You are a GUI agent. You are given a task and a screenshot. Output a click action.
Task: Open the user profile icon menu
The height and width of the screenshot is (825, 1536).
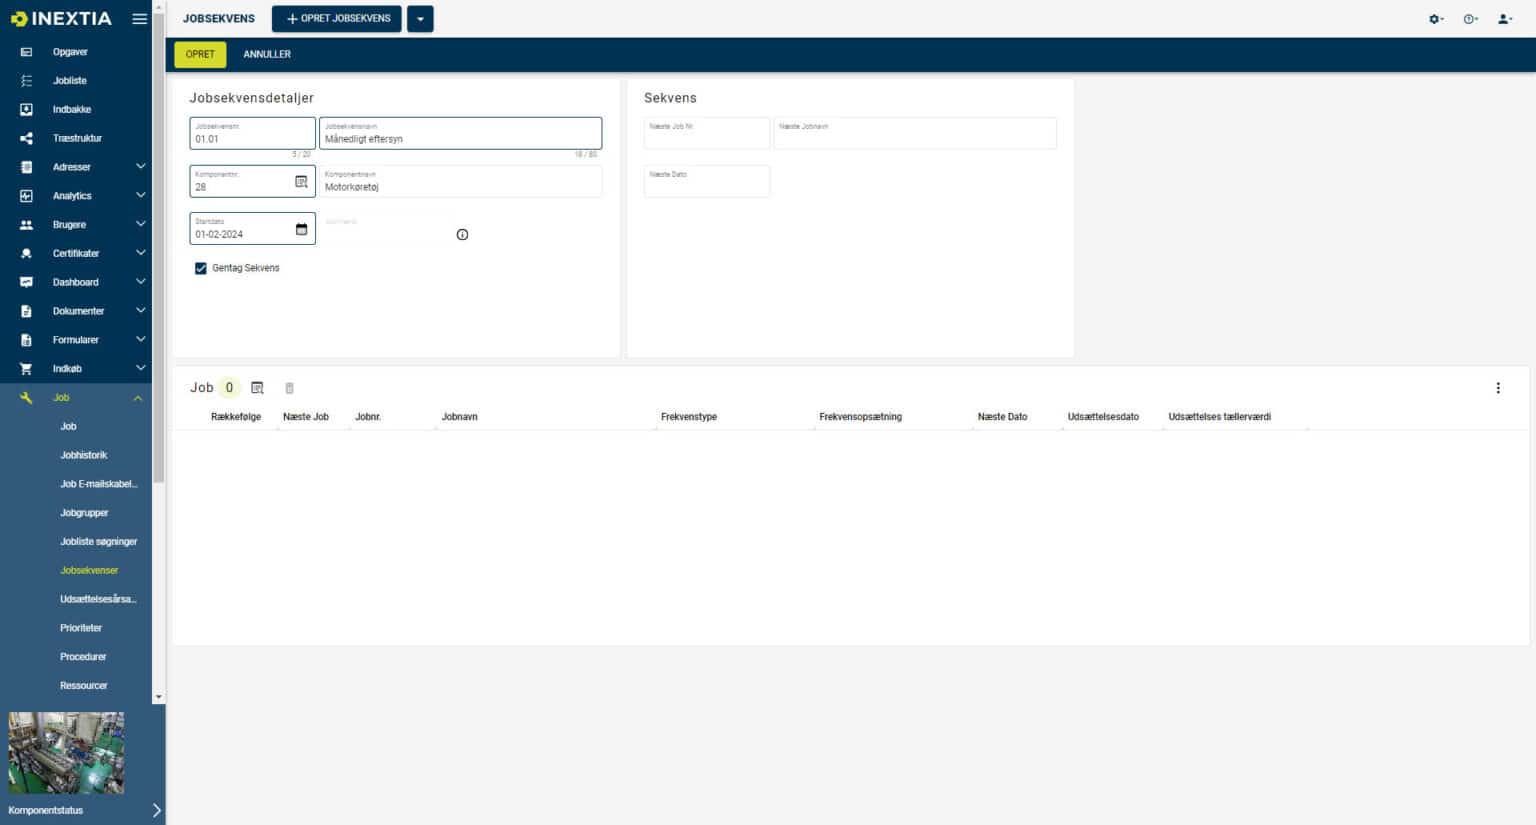(1504, 19)
